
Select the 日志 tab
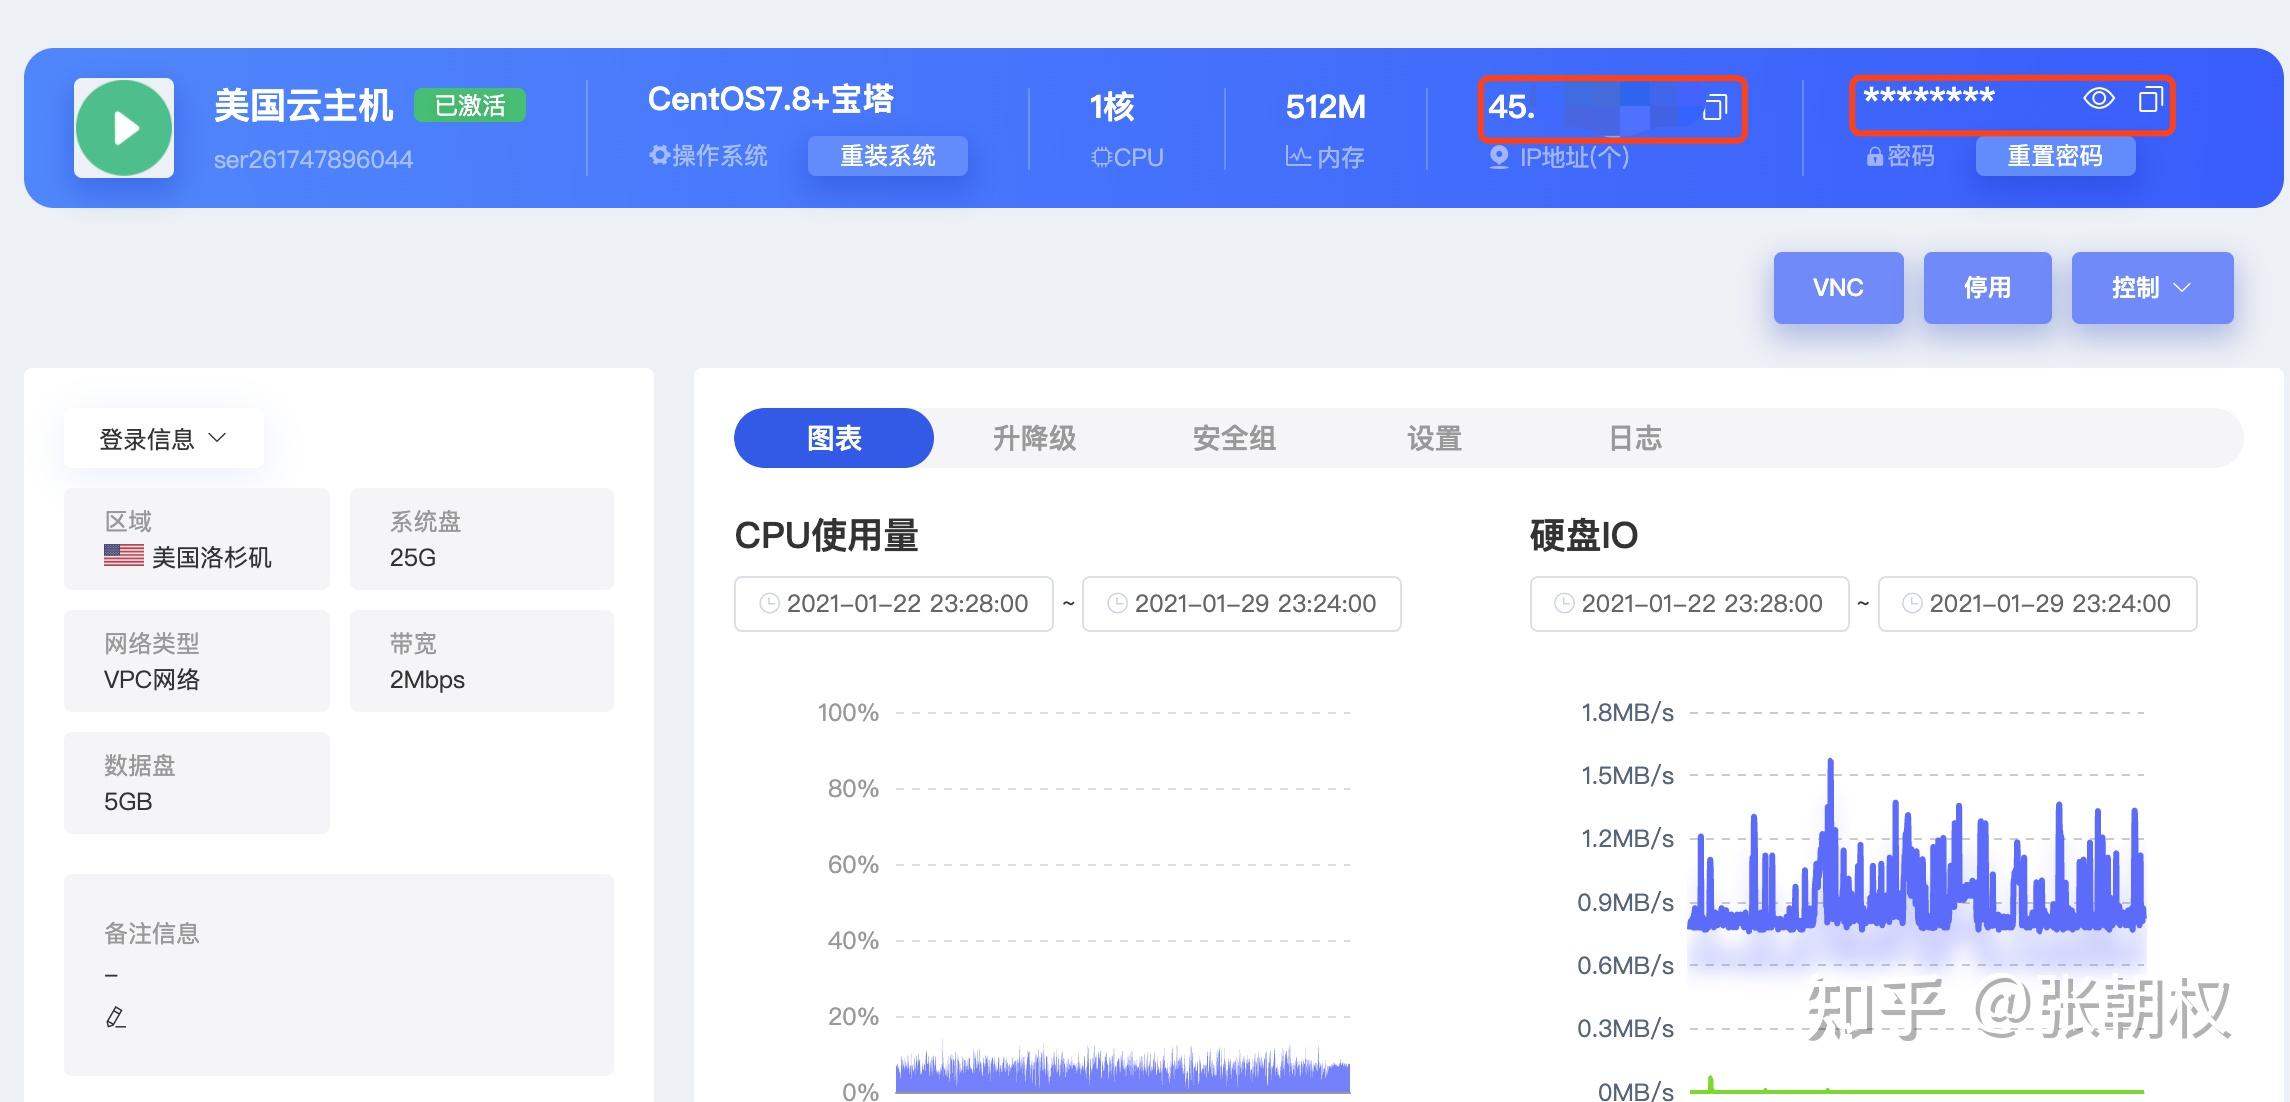coord(1635,438)
